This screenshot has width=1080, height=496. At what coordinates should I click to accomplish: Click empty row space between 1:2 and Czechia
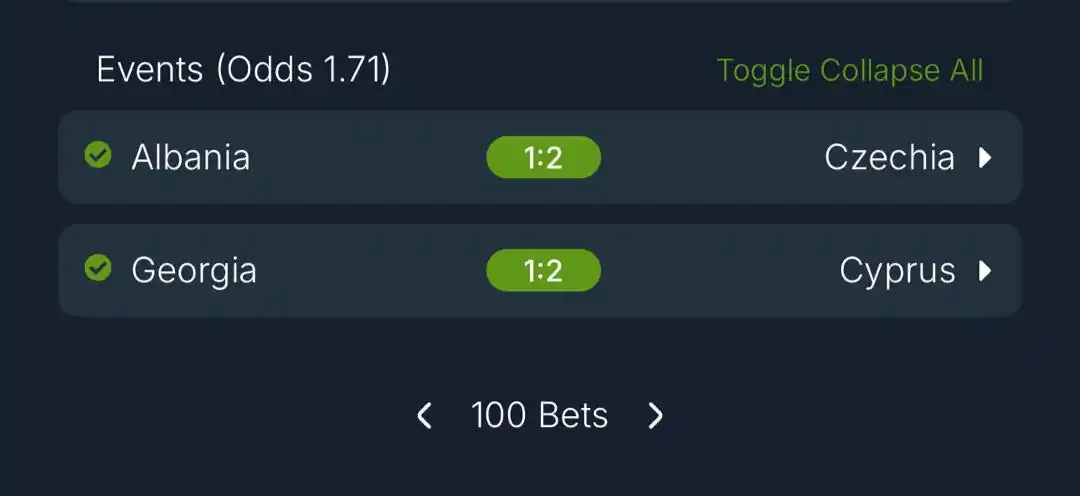(x=712, y=158)
